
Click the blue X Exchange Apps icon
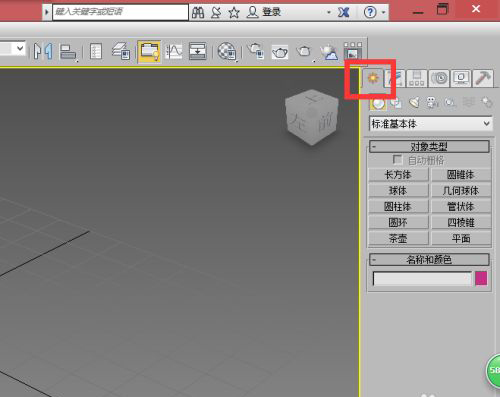pyautogui.click(x=343, y=12)
